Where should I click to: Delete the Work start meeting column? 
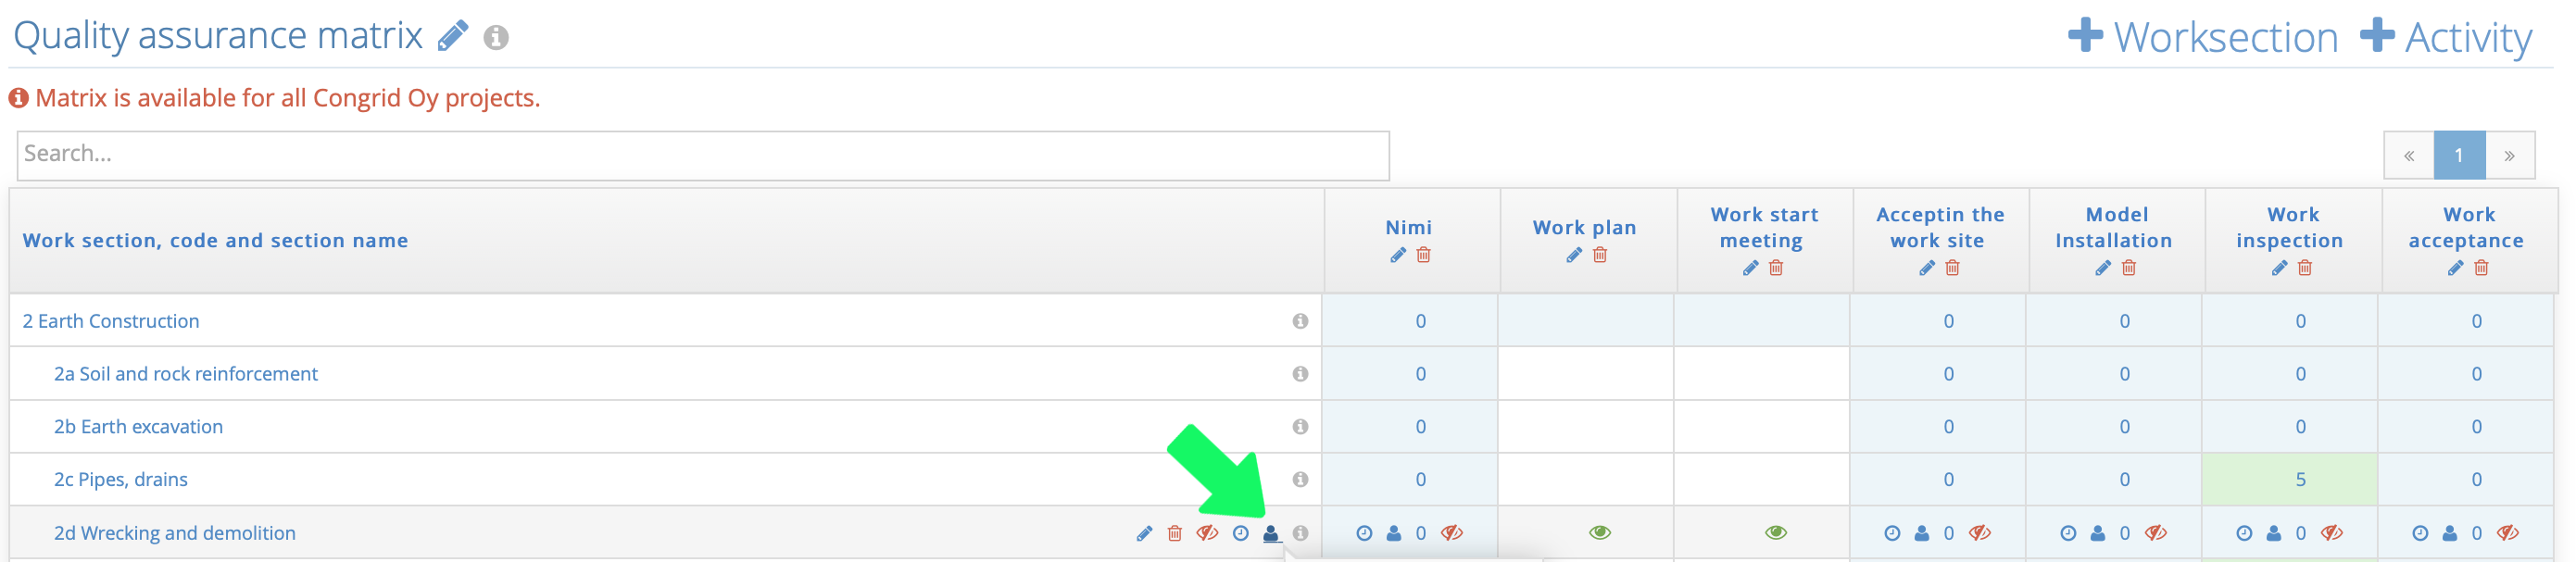1776,268
